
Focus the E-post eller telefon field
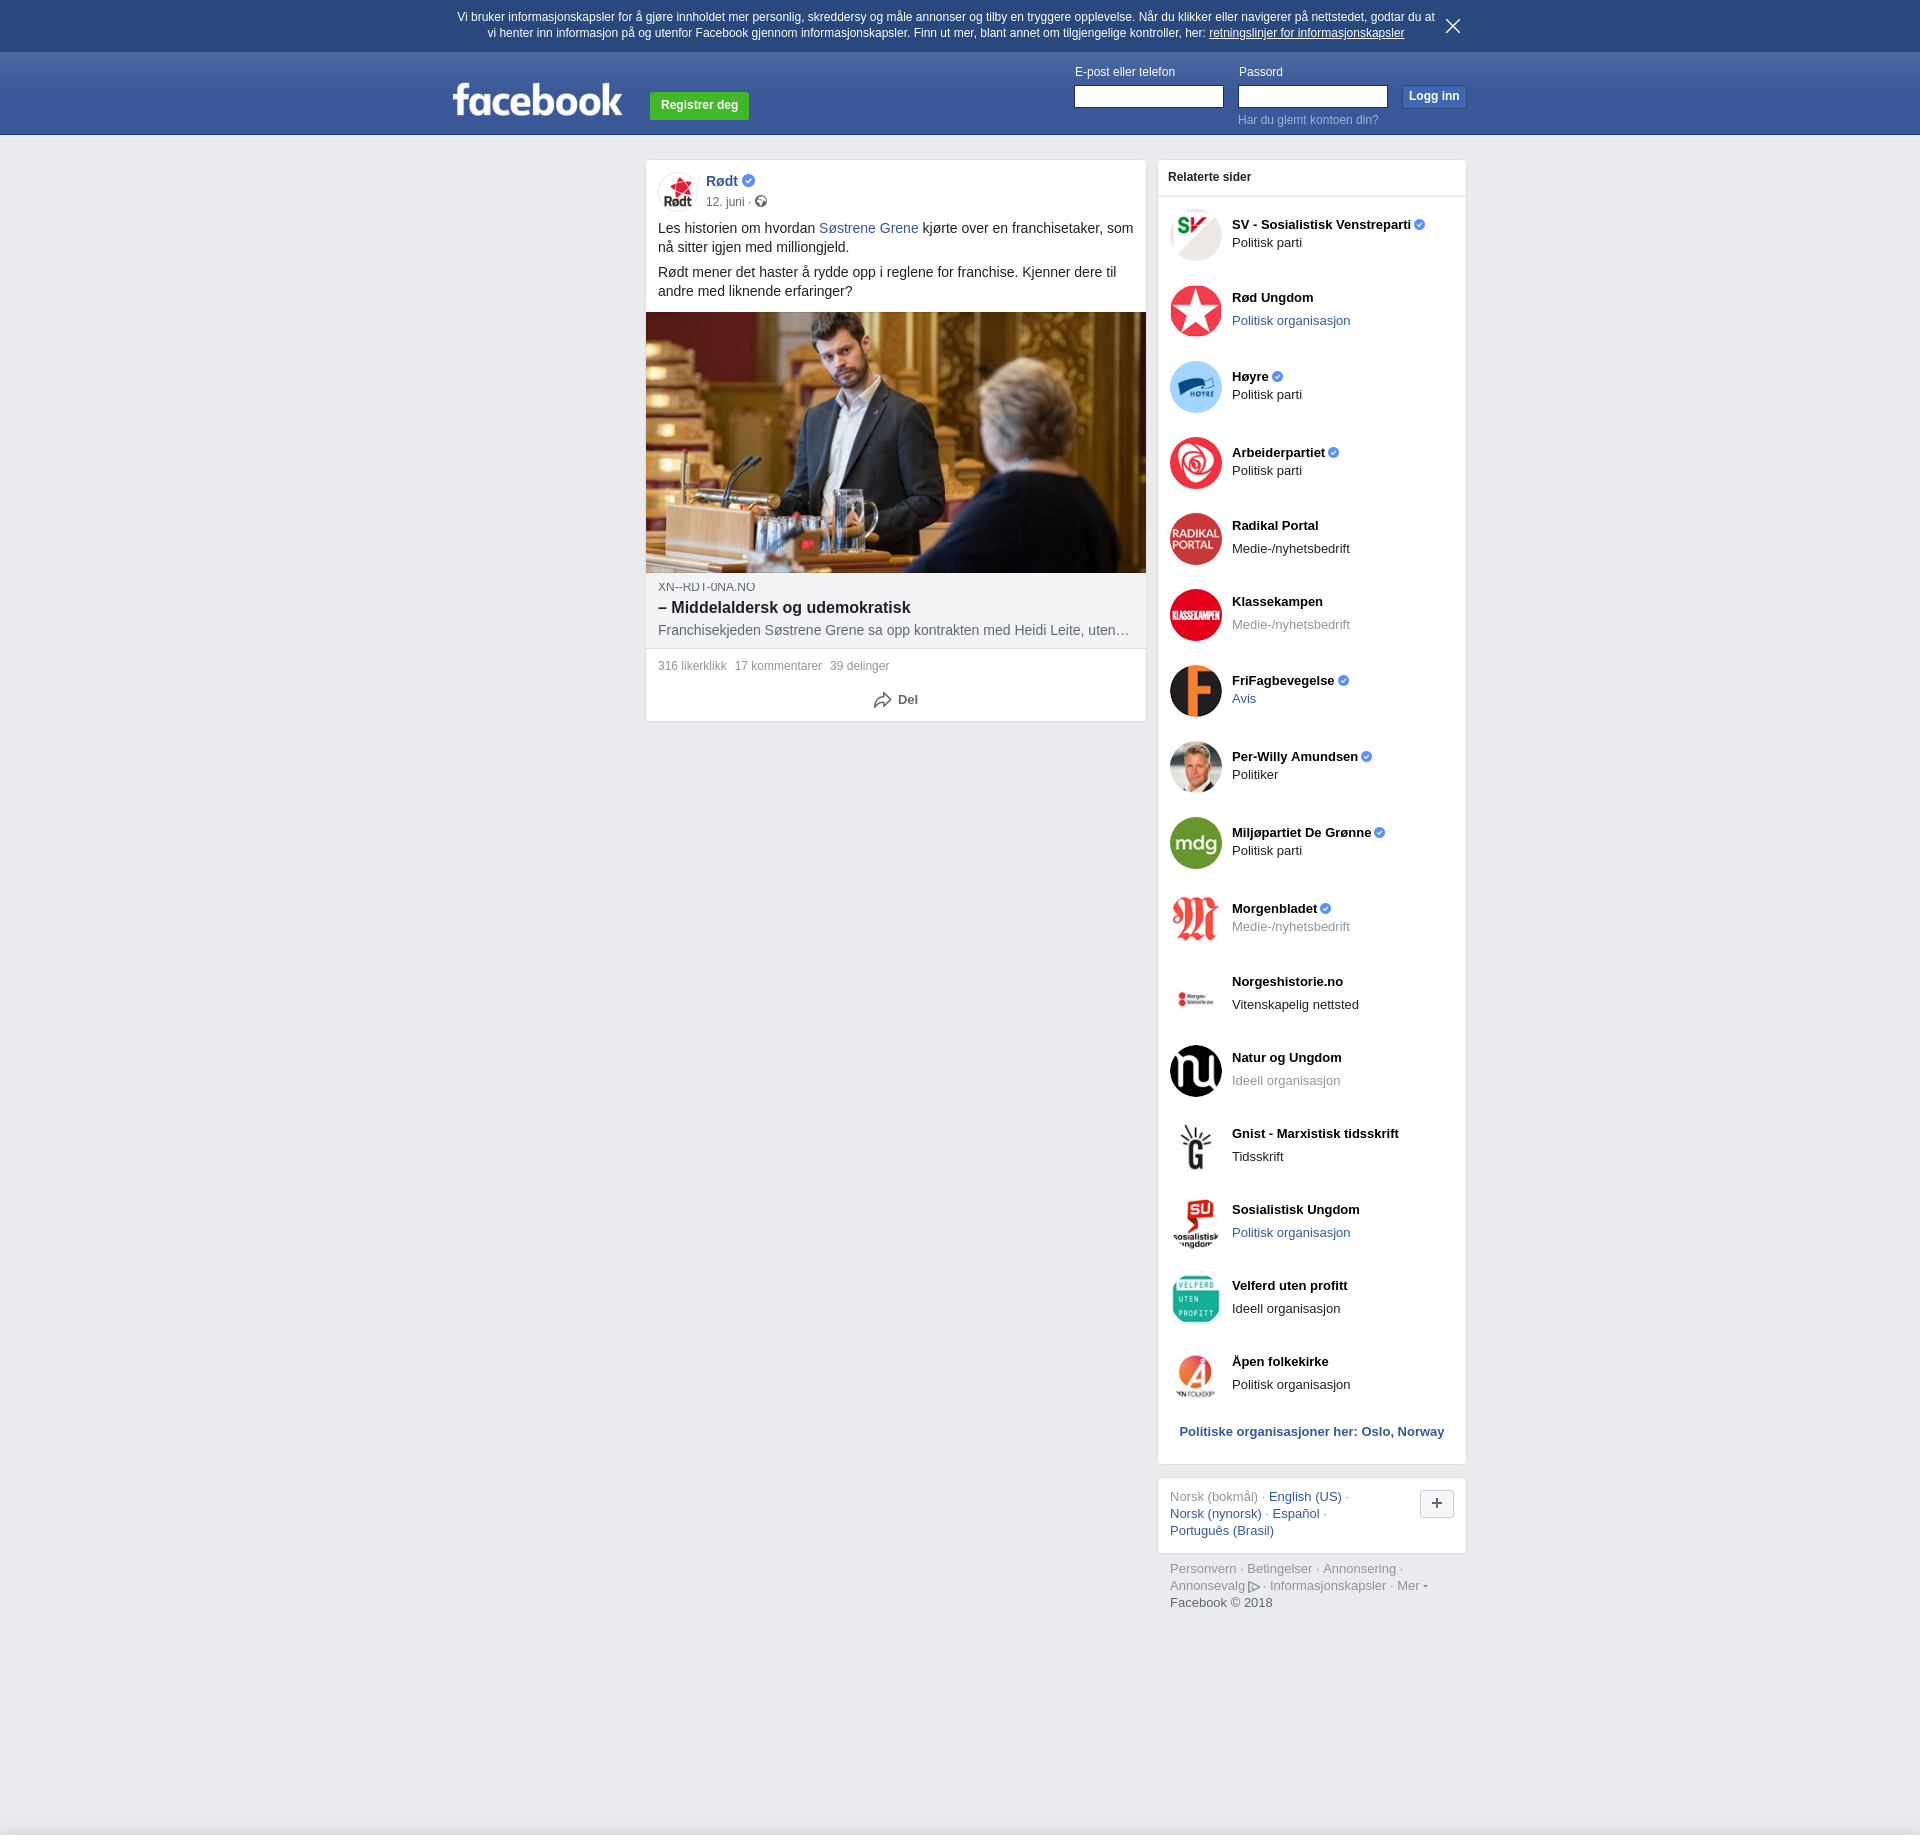pos(1148,97)
